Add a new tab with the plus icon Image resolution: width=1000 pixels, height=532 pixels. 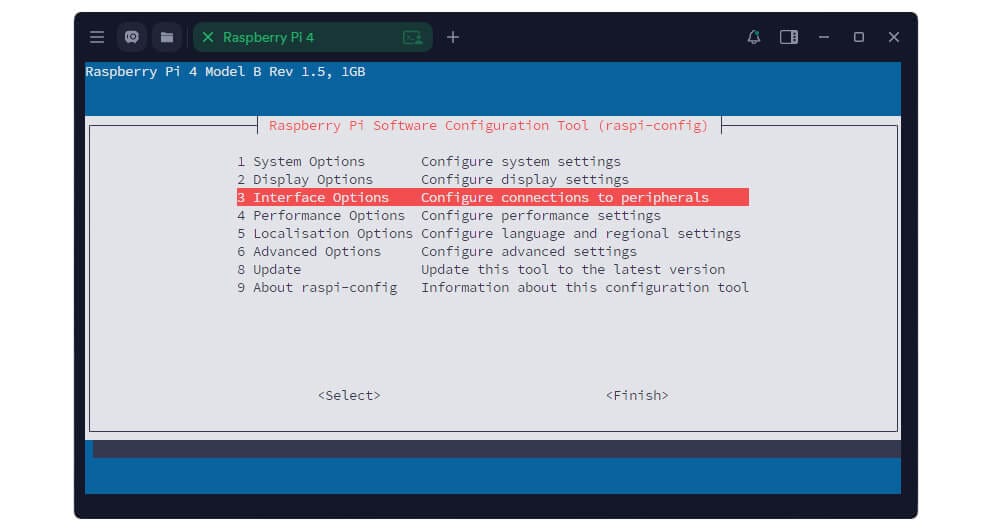pos(453,37)
